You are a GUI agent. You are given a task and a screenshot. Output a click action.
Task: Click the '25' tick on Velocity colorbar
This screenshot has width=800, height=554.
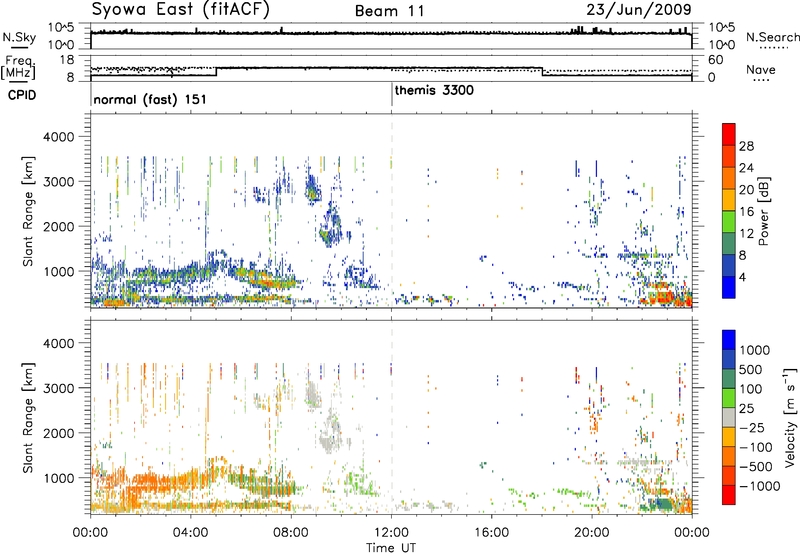[x=746, y=408]
